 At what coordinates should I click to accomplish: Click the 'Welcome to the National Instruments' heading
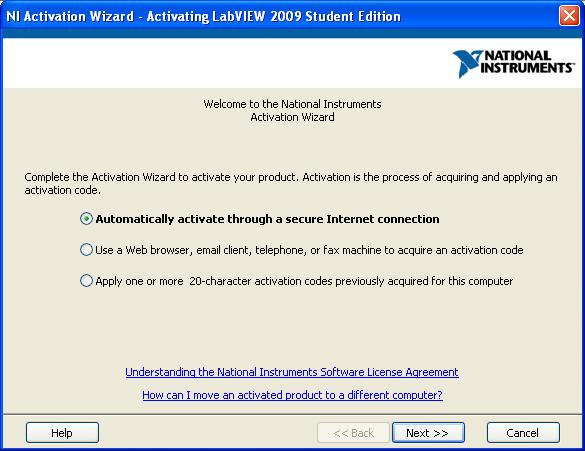(x=292, y=110)
